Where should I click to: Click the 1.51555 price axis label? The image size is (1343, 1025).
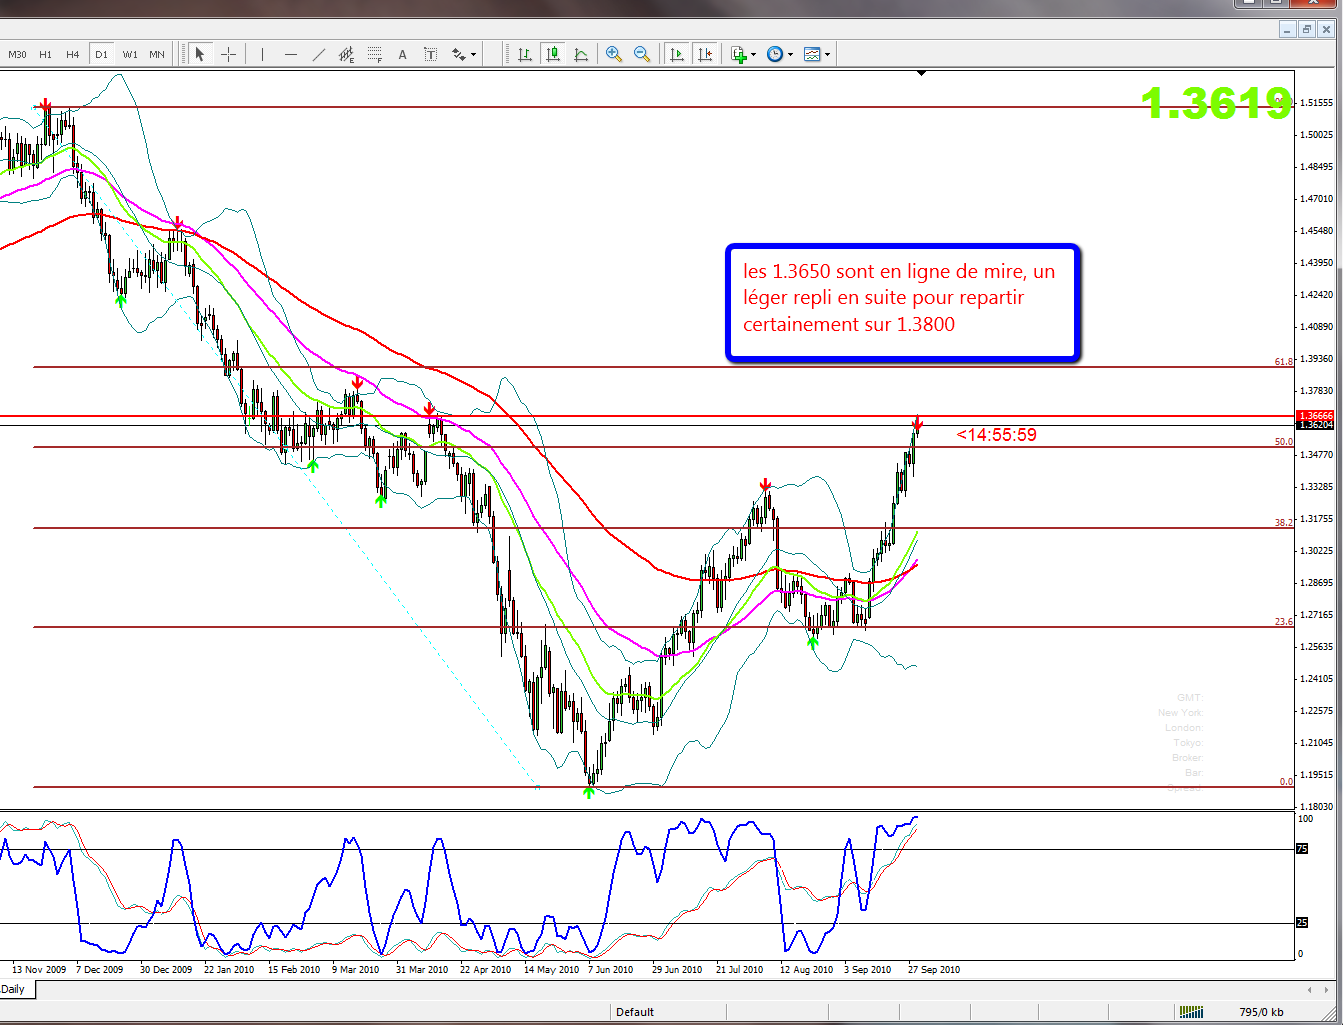click(1317, 103)
